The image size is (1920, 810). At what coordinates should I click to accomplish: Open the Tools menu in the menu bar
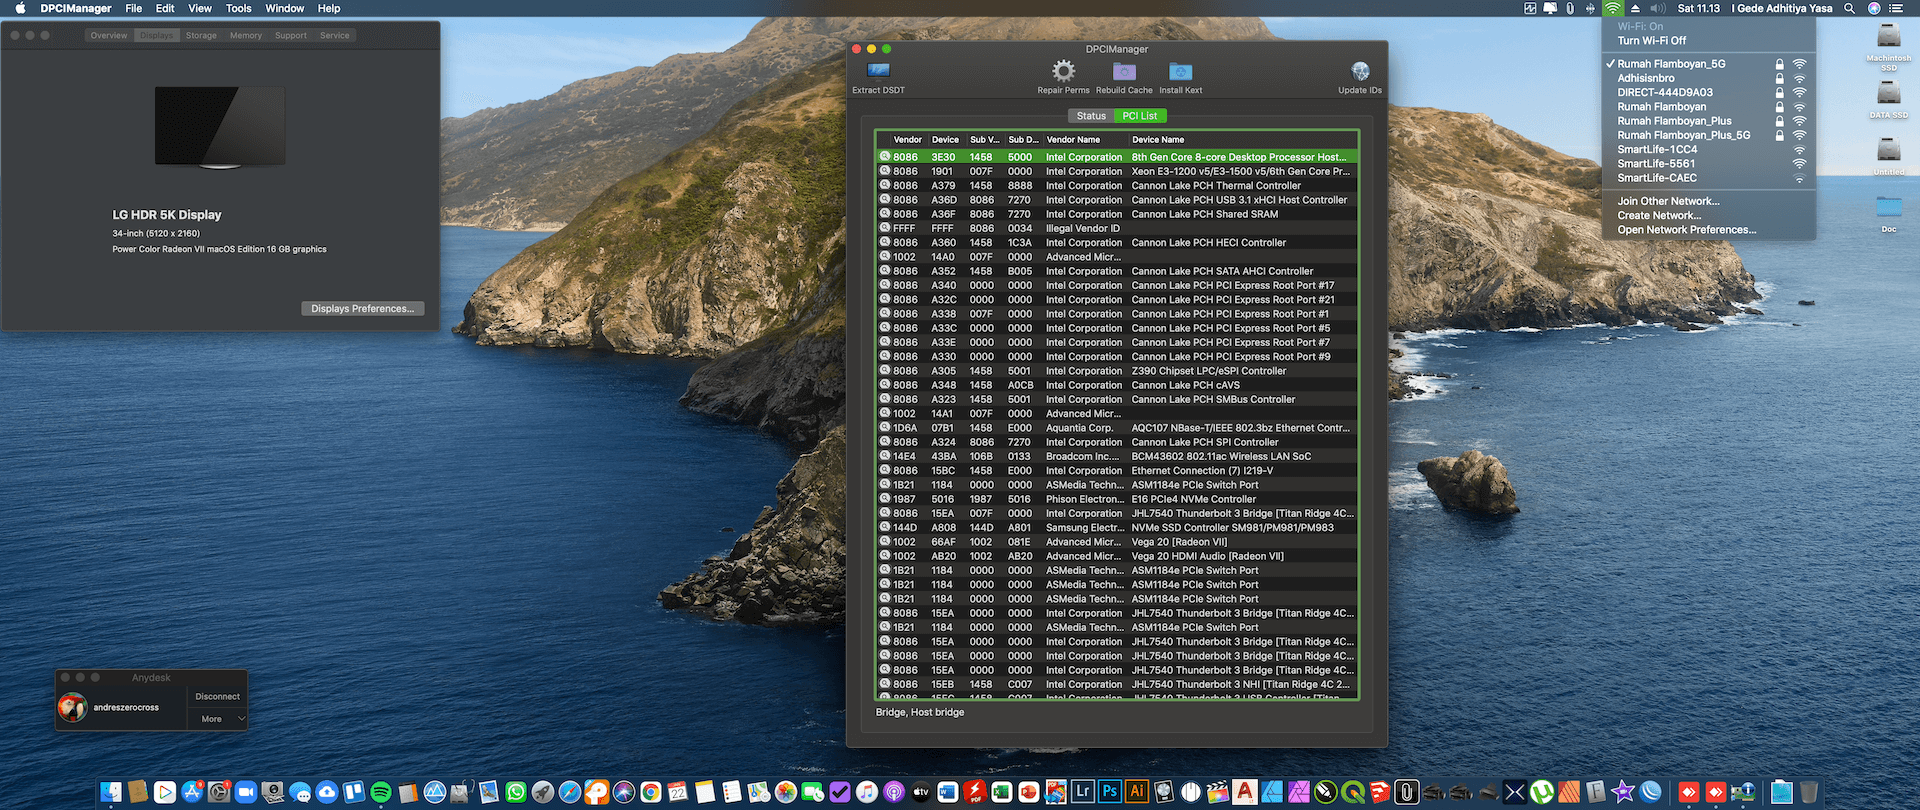(x=238, y=8)
